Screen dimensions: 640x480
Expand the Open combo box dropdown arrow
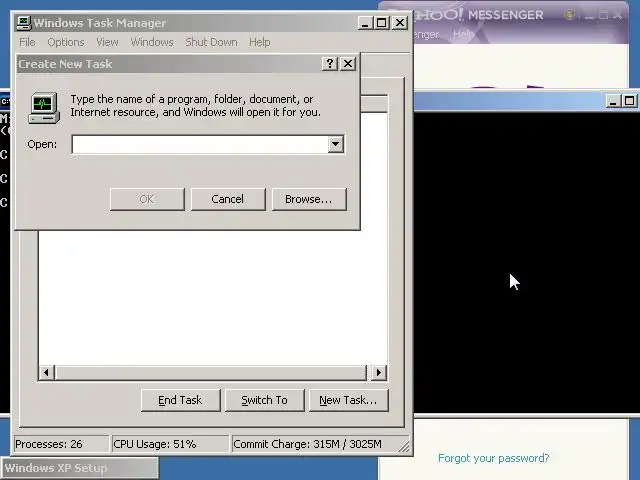click(x=336, y=144)
